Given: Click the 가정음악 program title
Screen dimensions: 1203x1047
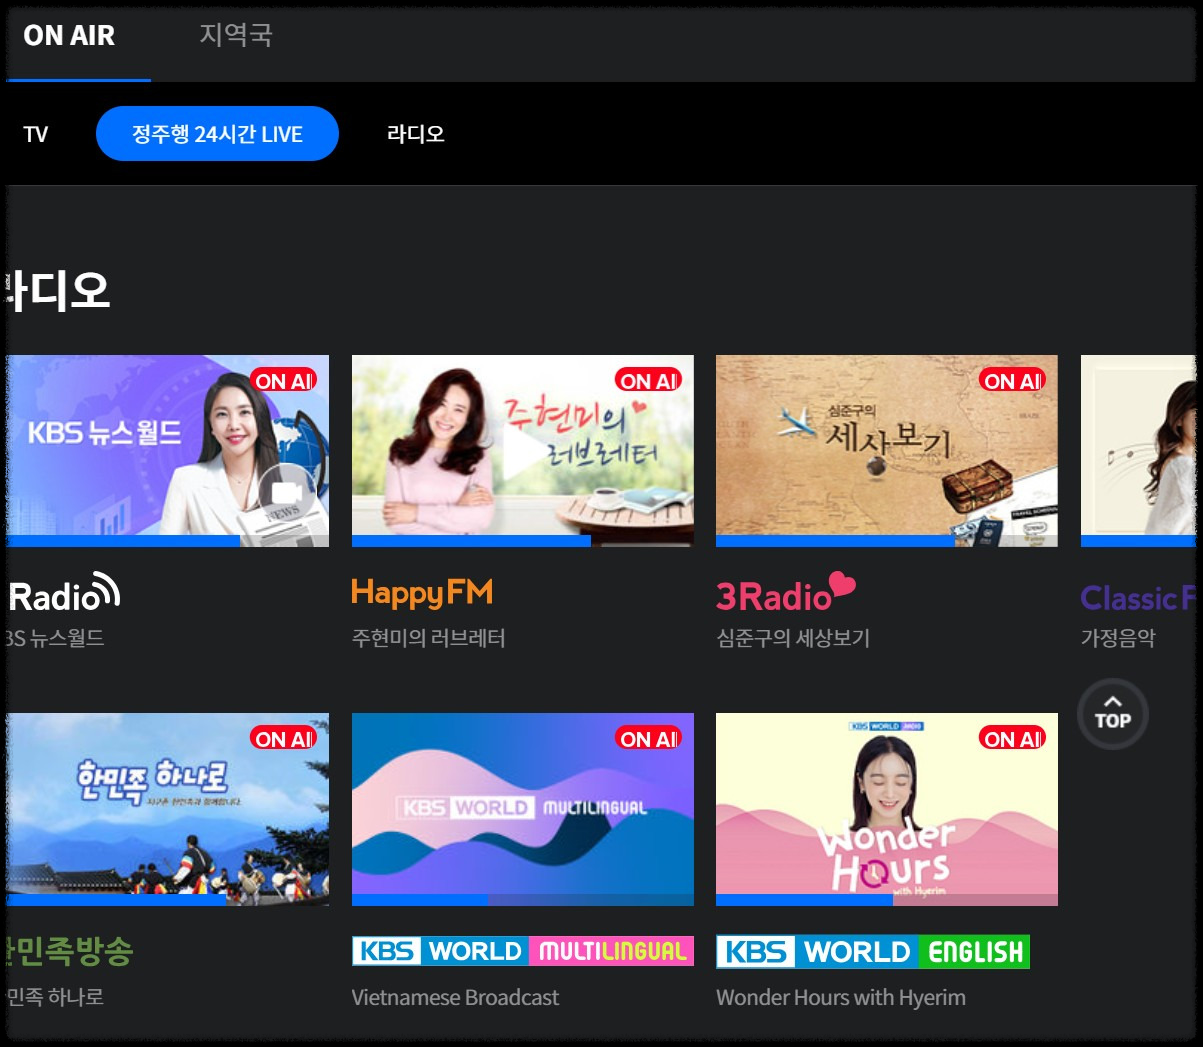Looking at the screenshot, I should [1118, 637].
